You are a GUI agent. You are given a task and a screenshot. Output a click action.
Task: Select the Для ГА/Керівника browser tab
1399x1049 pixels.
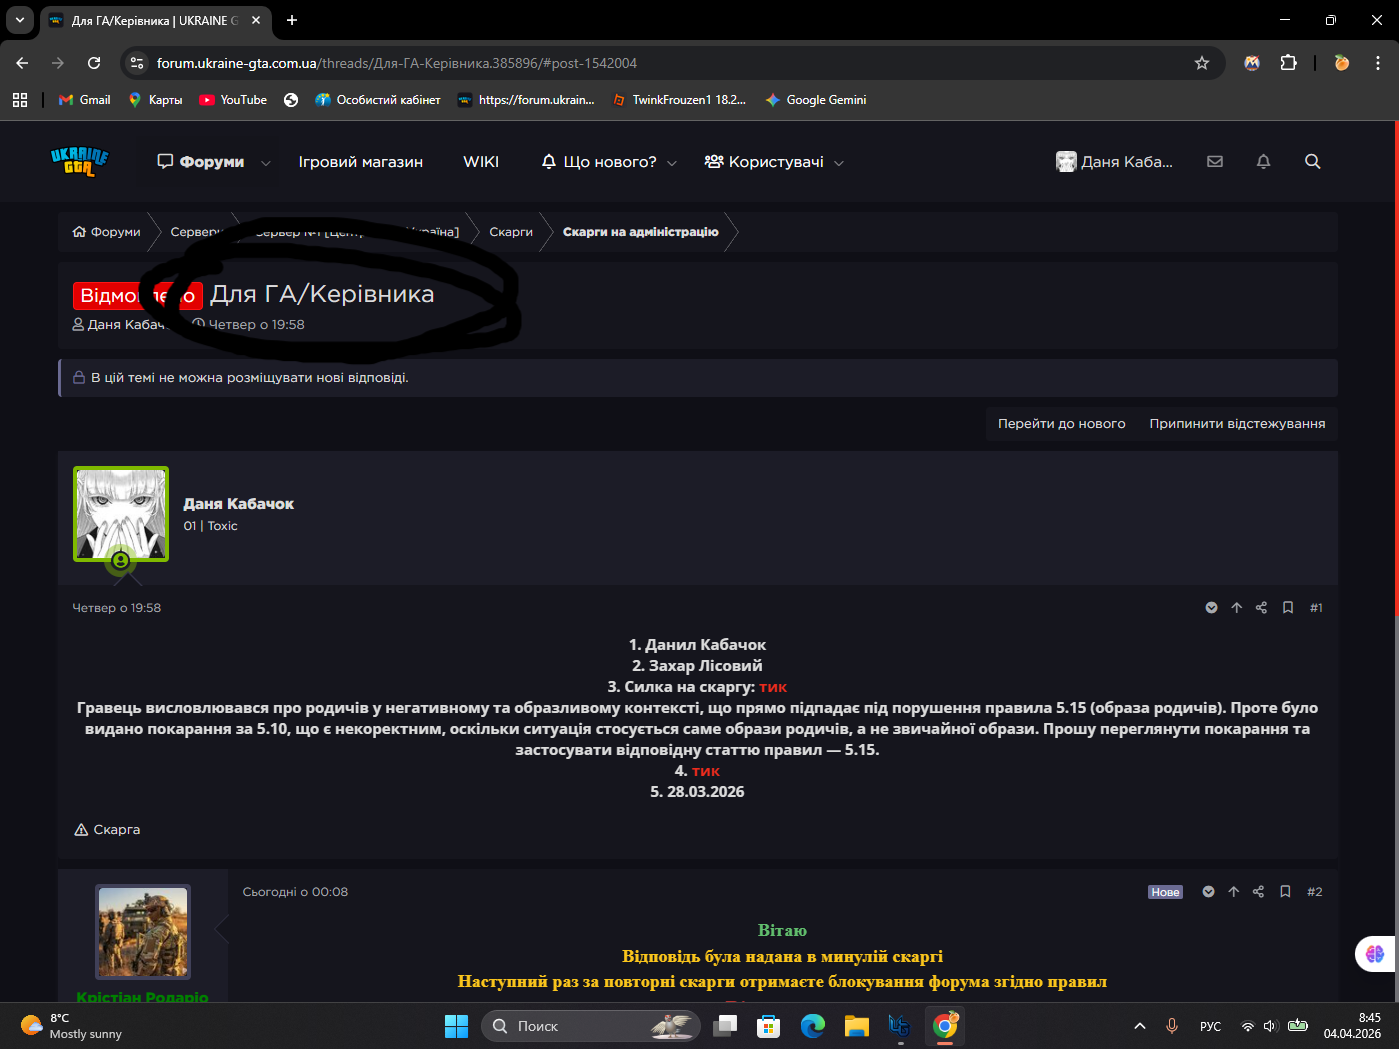pos(155,20)
